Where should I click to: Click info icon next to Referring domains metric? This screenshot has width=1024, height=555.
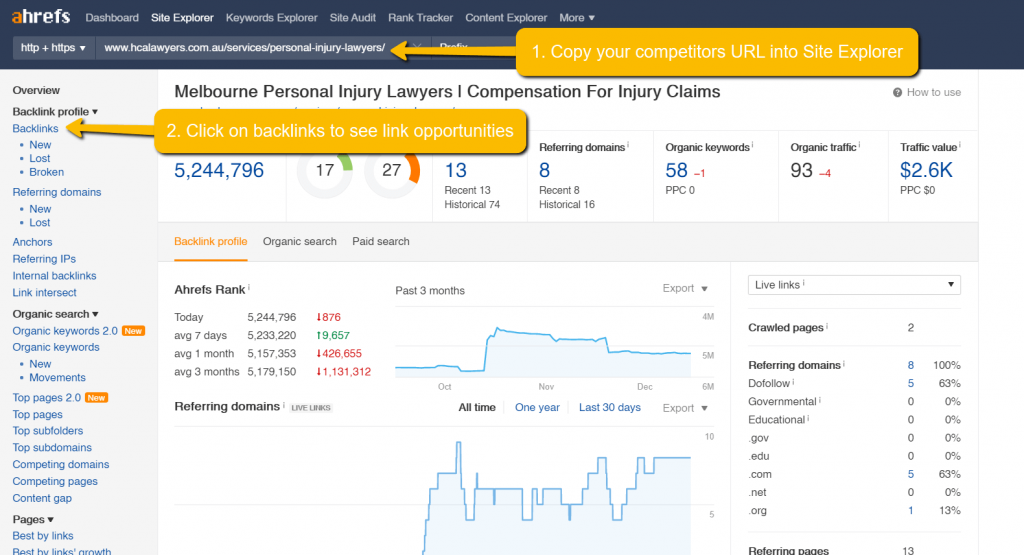pyautogui.click(x=628, y=147)
